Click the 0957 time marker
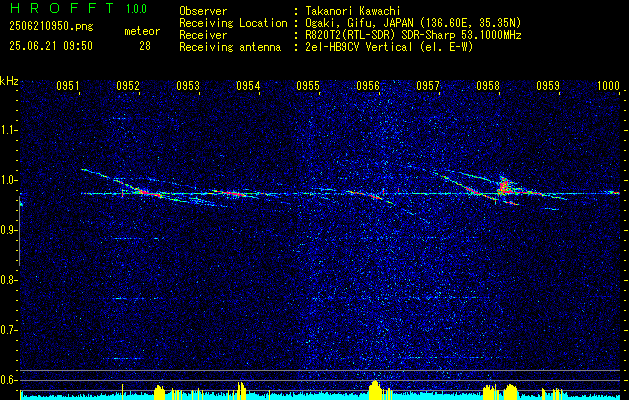629x400 pixels. 428,85
